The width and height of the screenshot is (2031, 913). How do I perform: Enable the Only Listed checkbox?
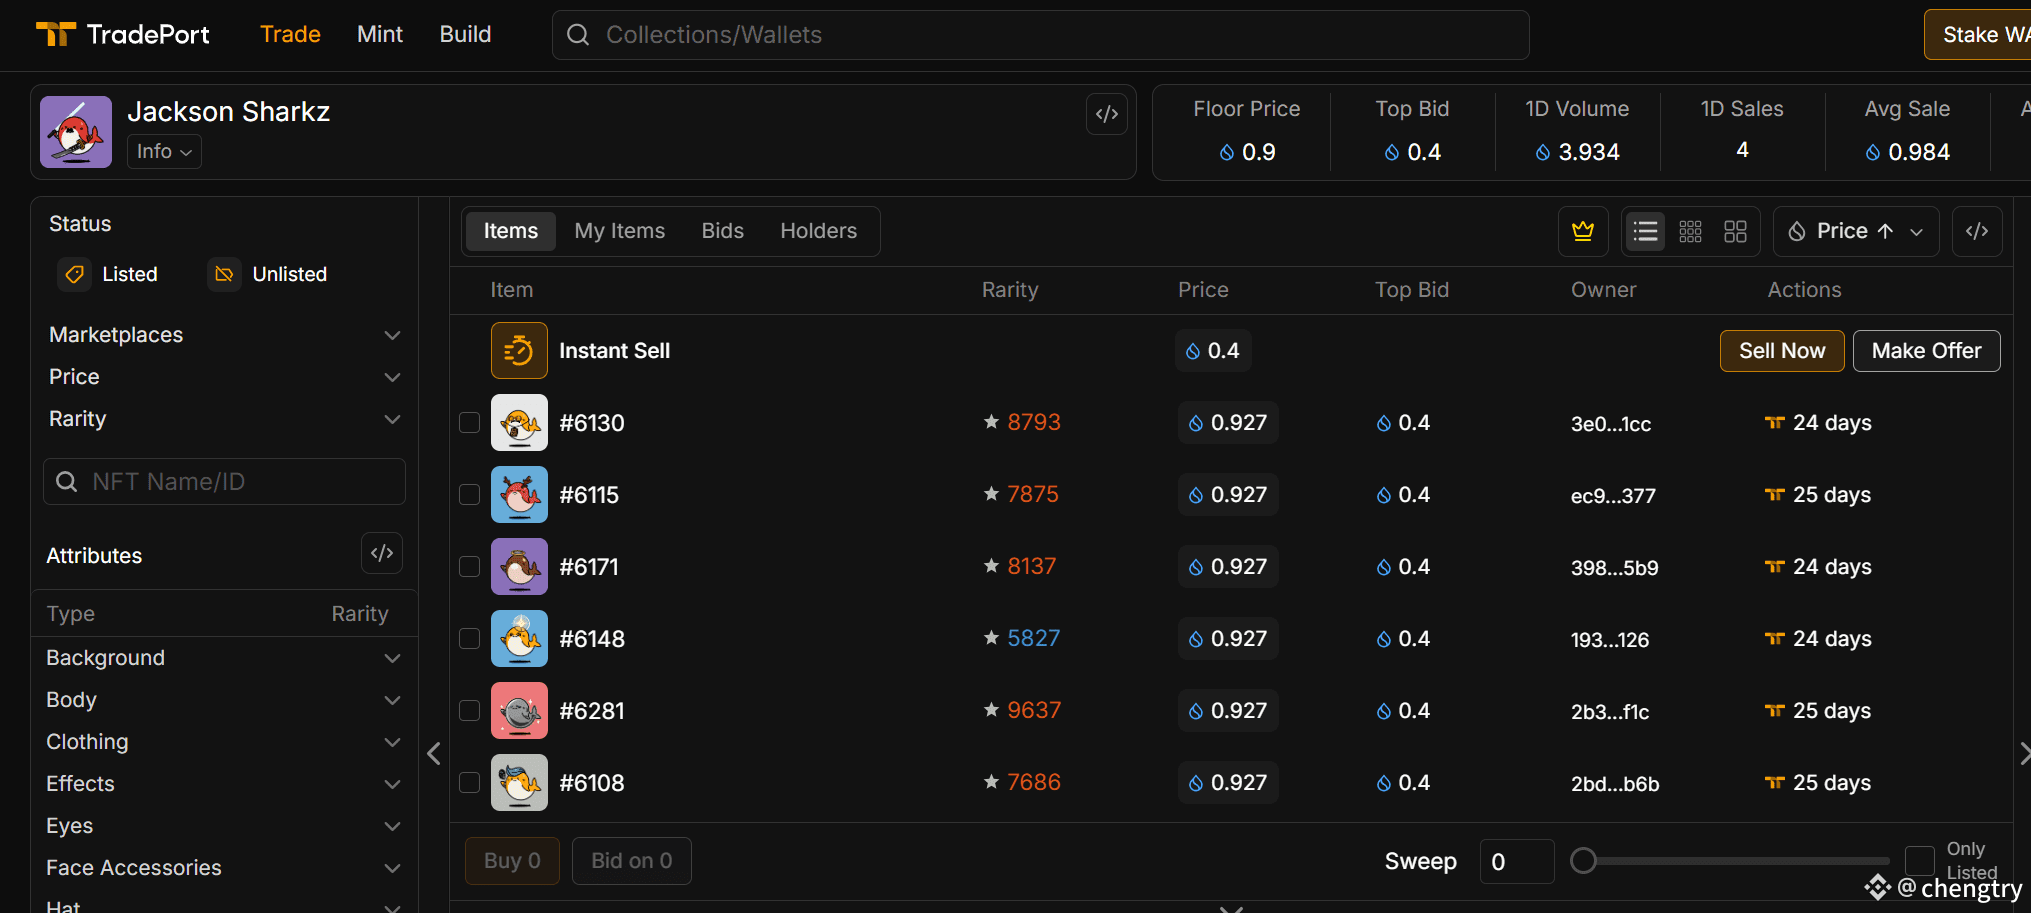coord(1919,860)
